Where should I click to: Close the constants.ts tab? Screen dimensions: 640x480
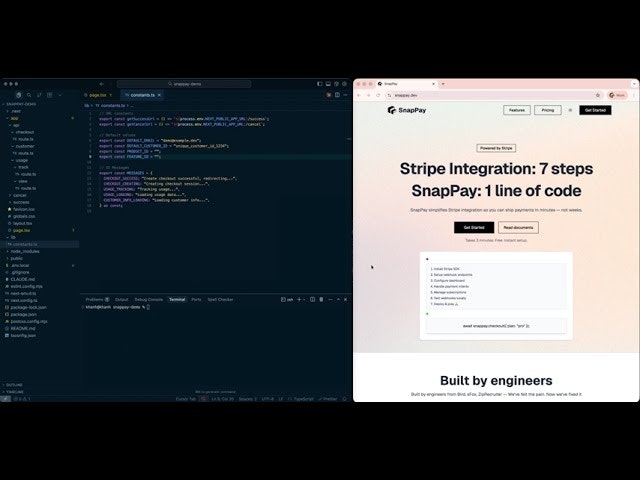(x=159, y=95)
